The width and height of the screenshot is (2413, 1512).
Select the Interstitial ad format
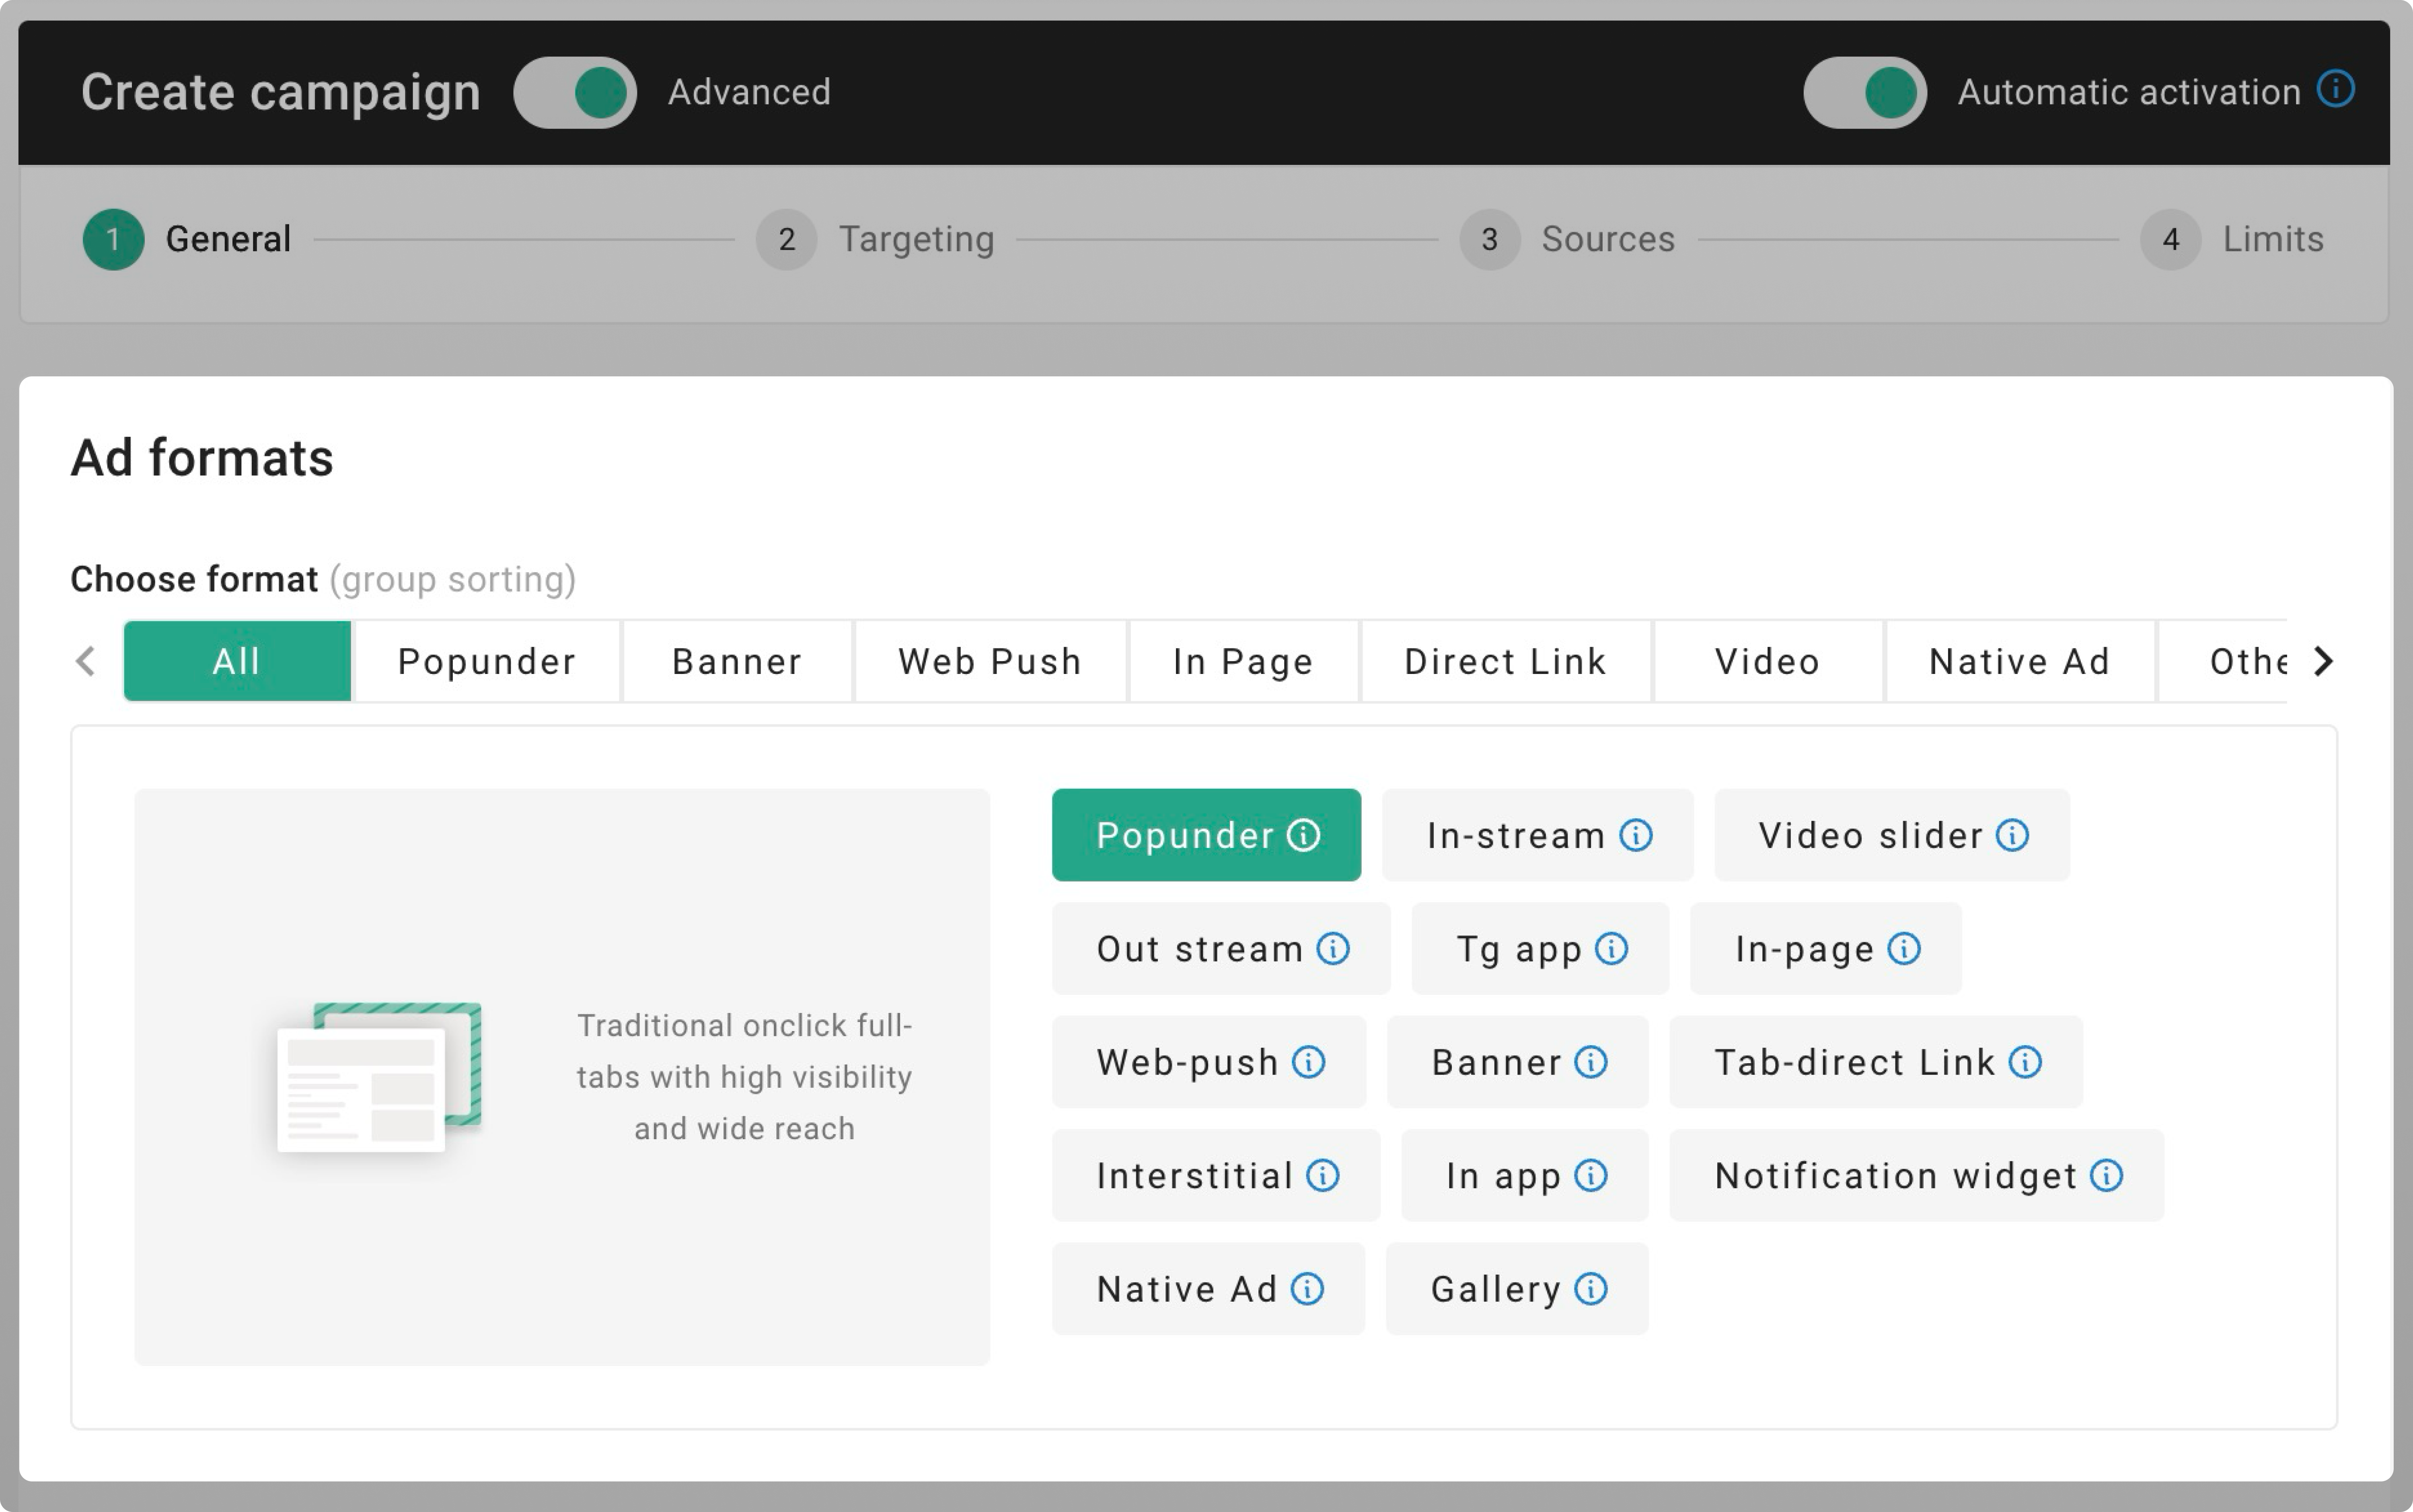click(x=1197, y=1175)
